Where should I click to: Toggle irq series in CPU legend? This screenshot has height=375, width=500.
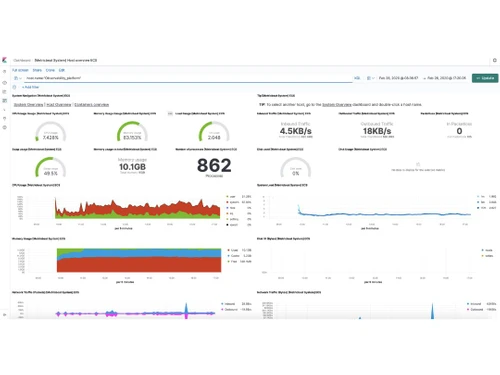pos(232,214)
